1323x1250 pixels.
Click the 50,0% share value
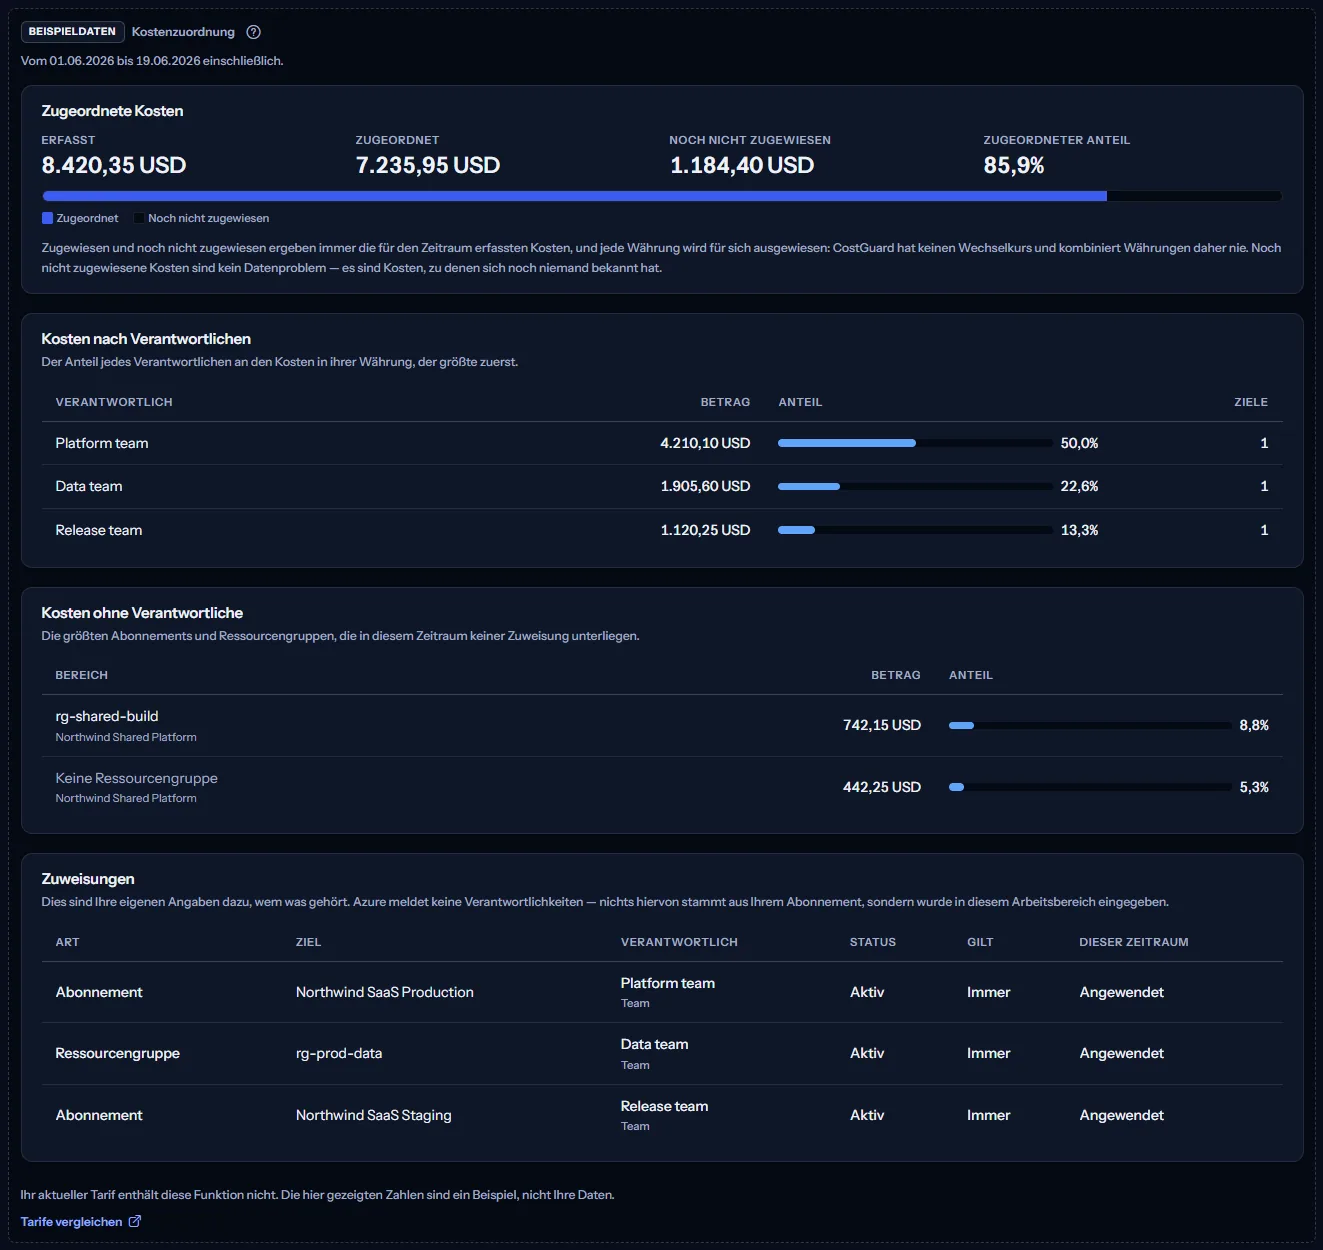coord(1079,443)
